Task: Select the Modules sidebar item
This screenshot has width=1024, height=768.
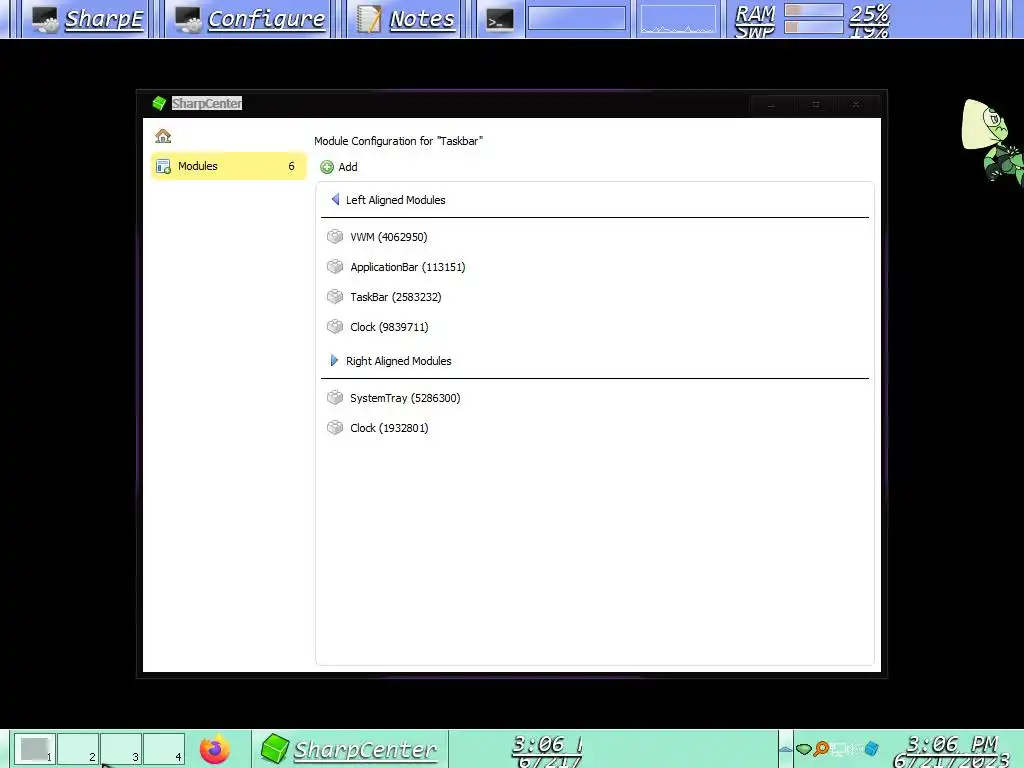Action: [x=228, y=166]
